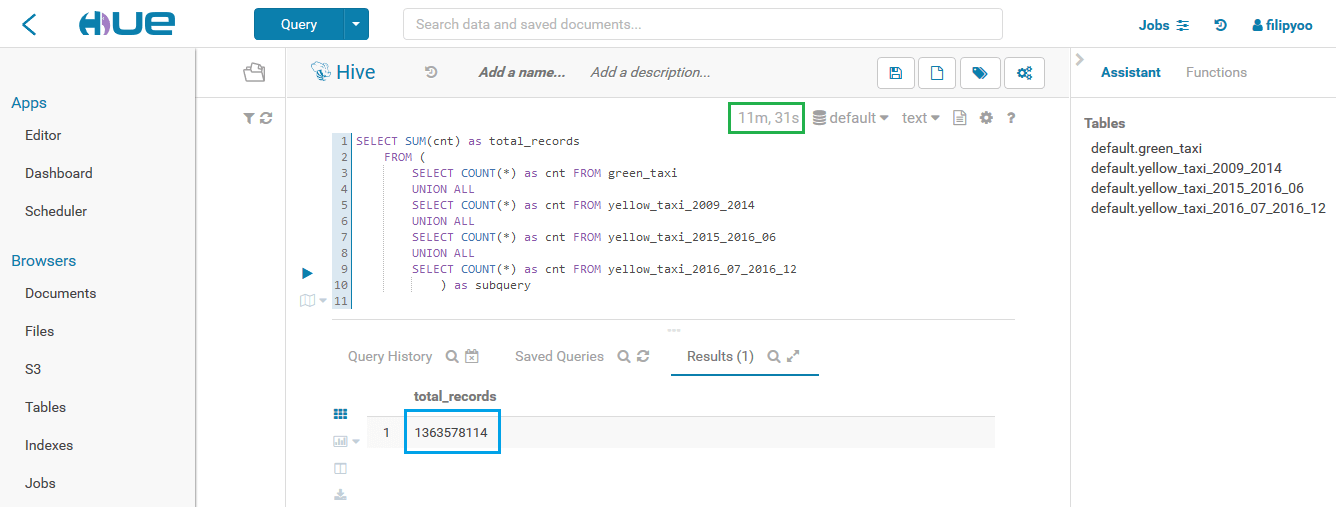The height and width of the screenshot is (510, 1336).
Task: Open Tables browser in sidebar
Action: point(45,407)
